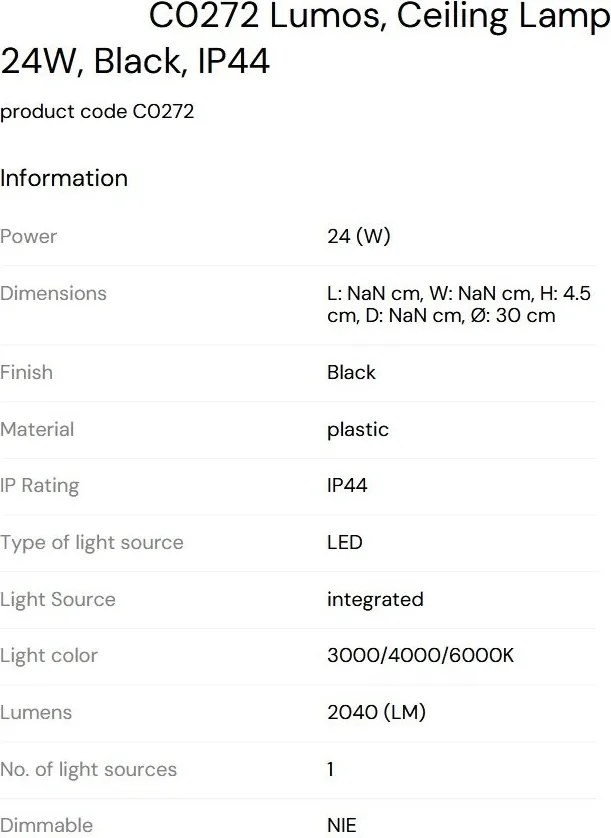Select the 24 (W) power value

(358, 237)
